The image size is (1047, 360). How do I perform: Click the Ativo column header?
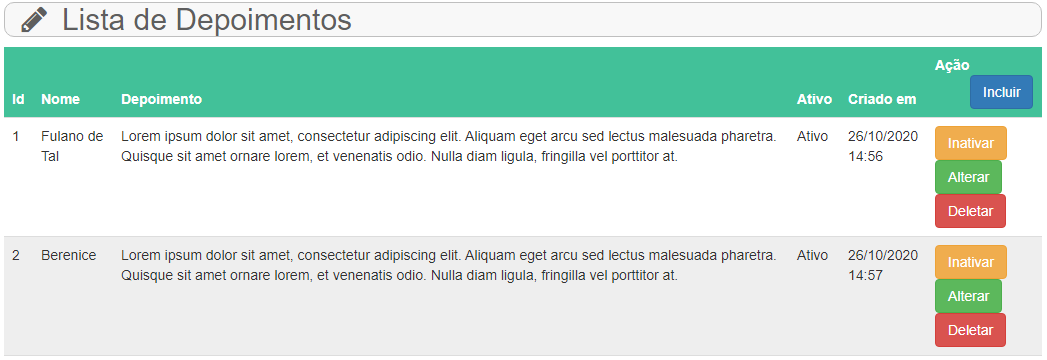point(815,99)
